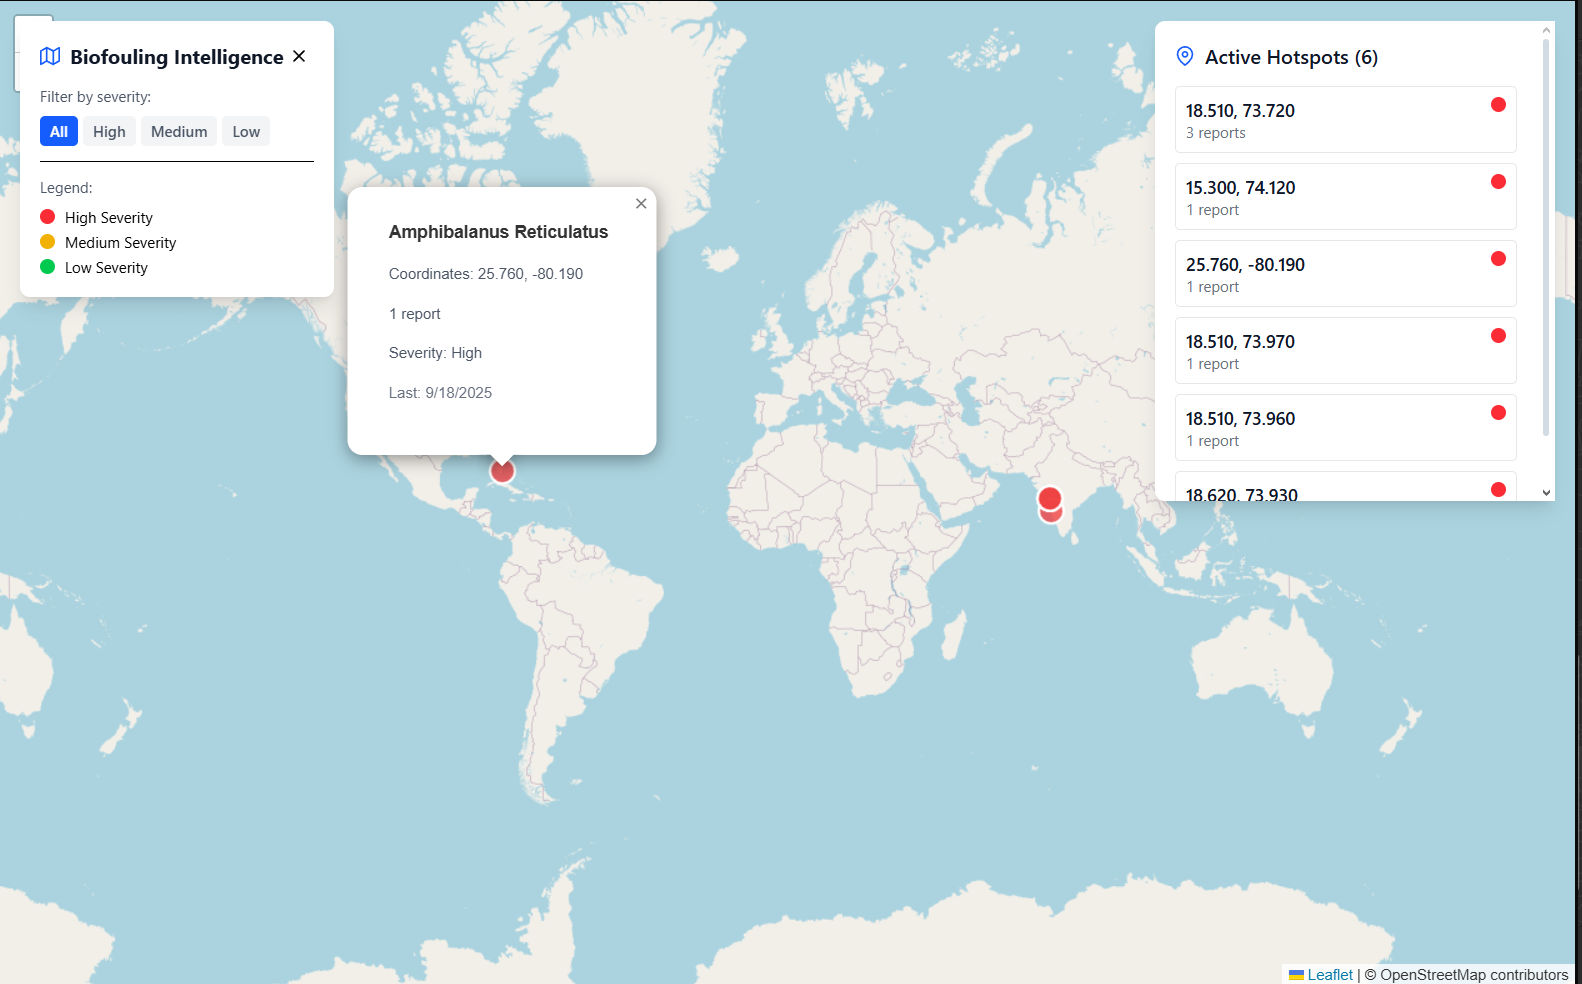The image size is (1582, 984).
Task: Click the green Low Severity legend dot
Action: click(x=47, y=267)
